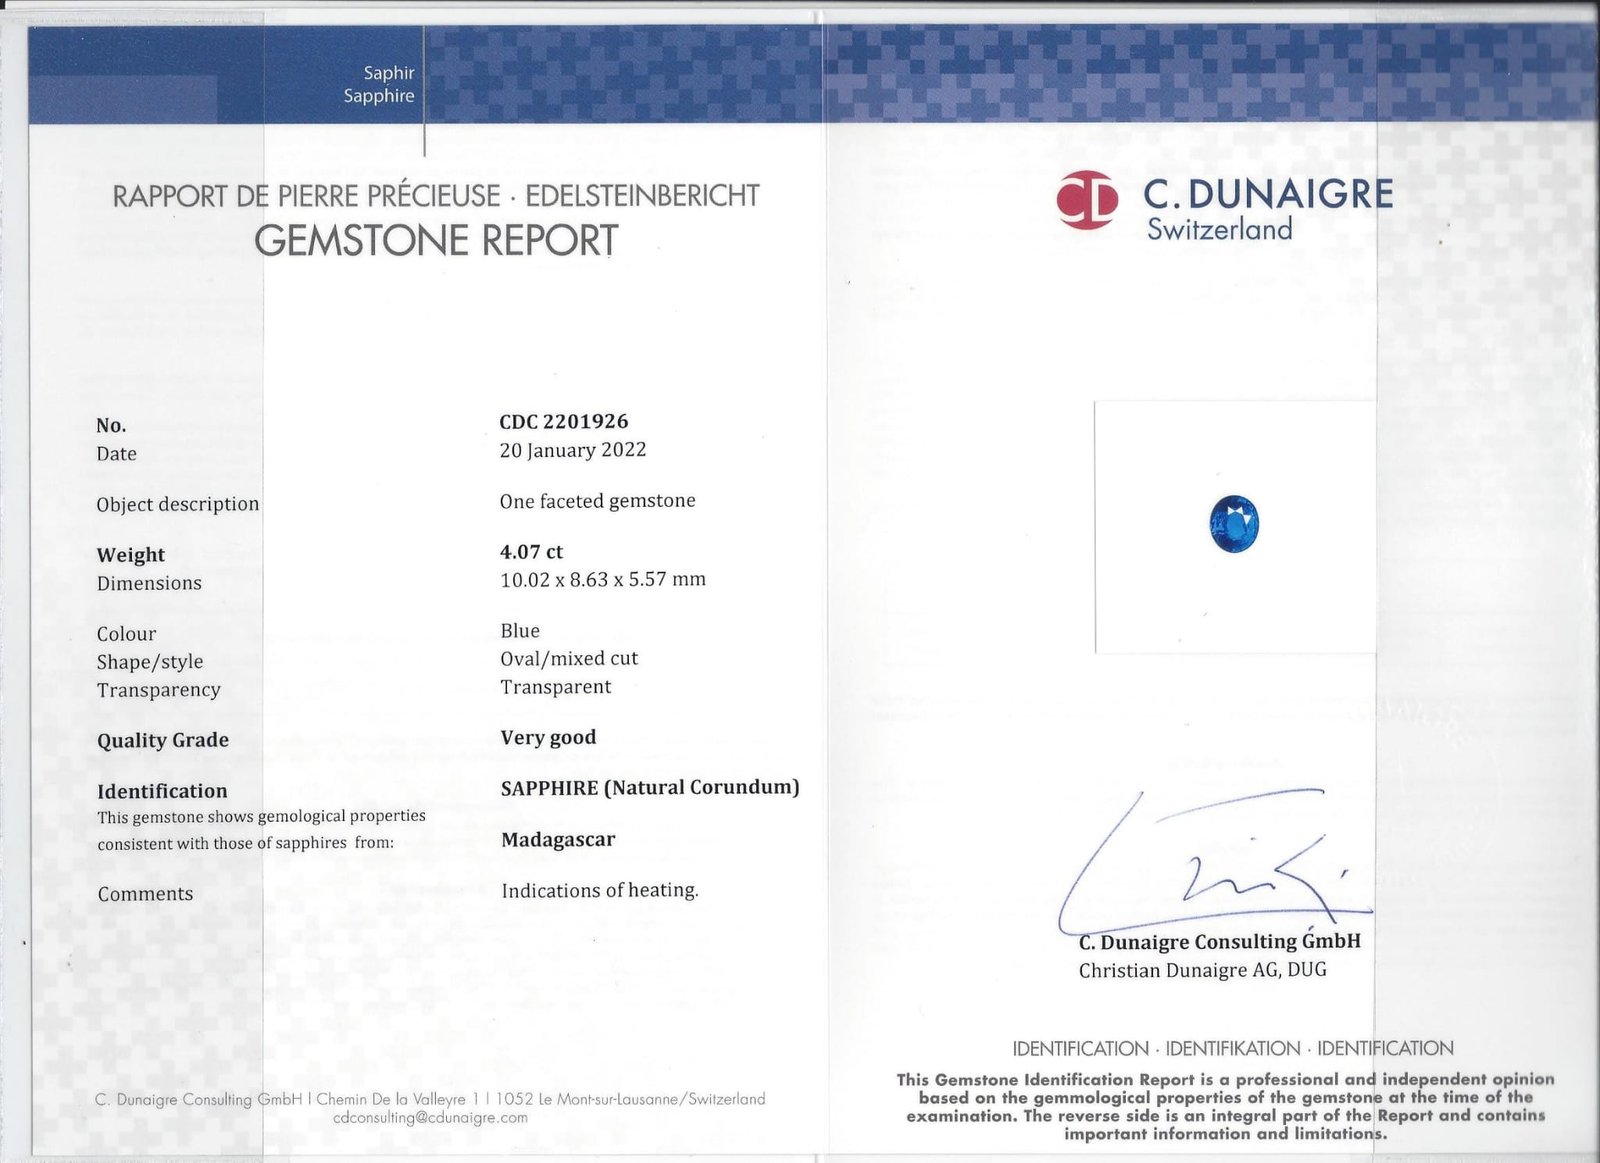The height and width of the screenshot is (1163, 1600).
Task: Click the date 20 January 2022
Action: (x=573, y=450)
